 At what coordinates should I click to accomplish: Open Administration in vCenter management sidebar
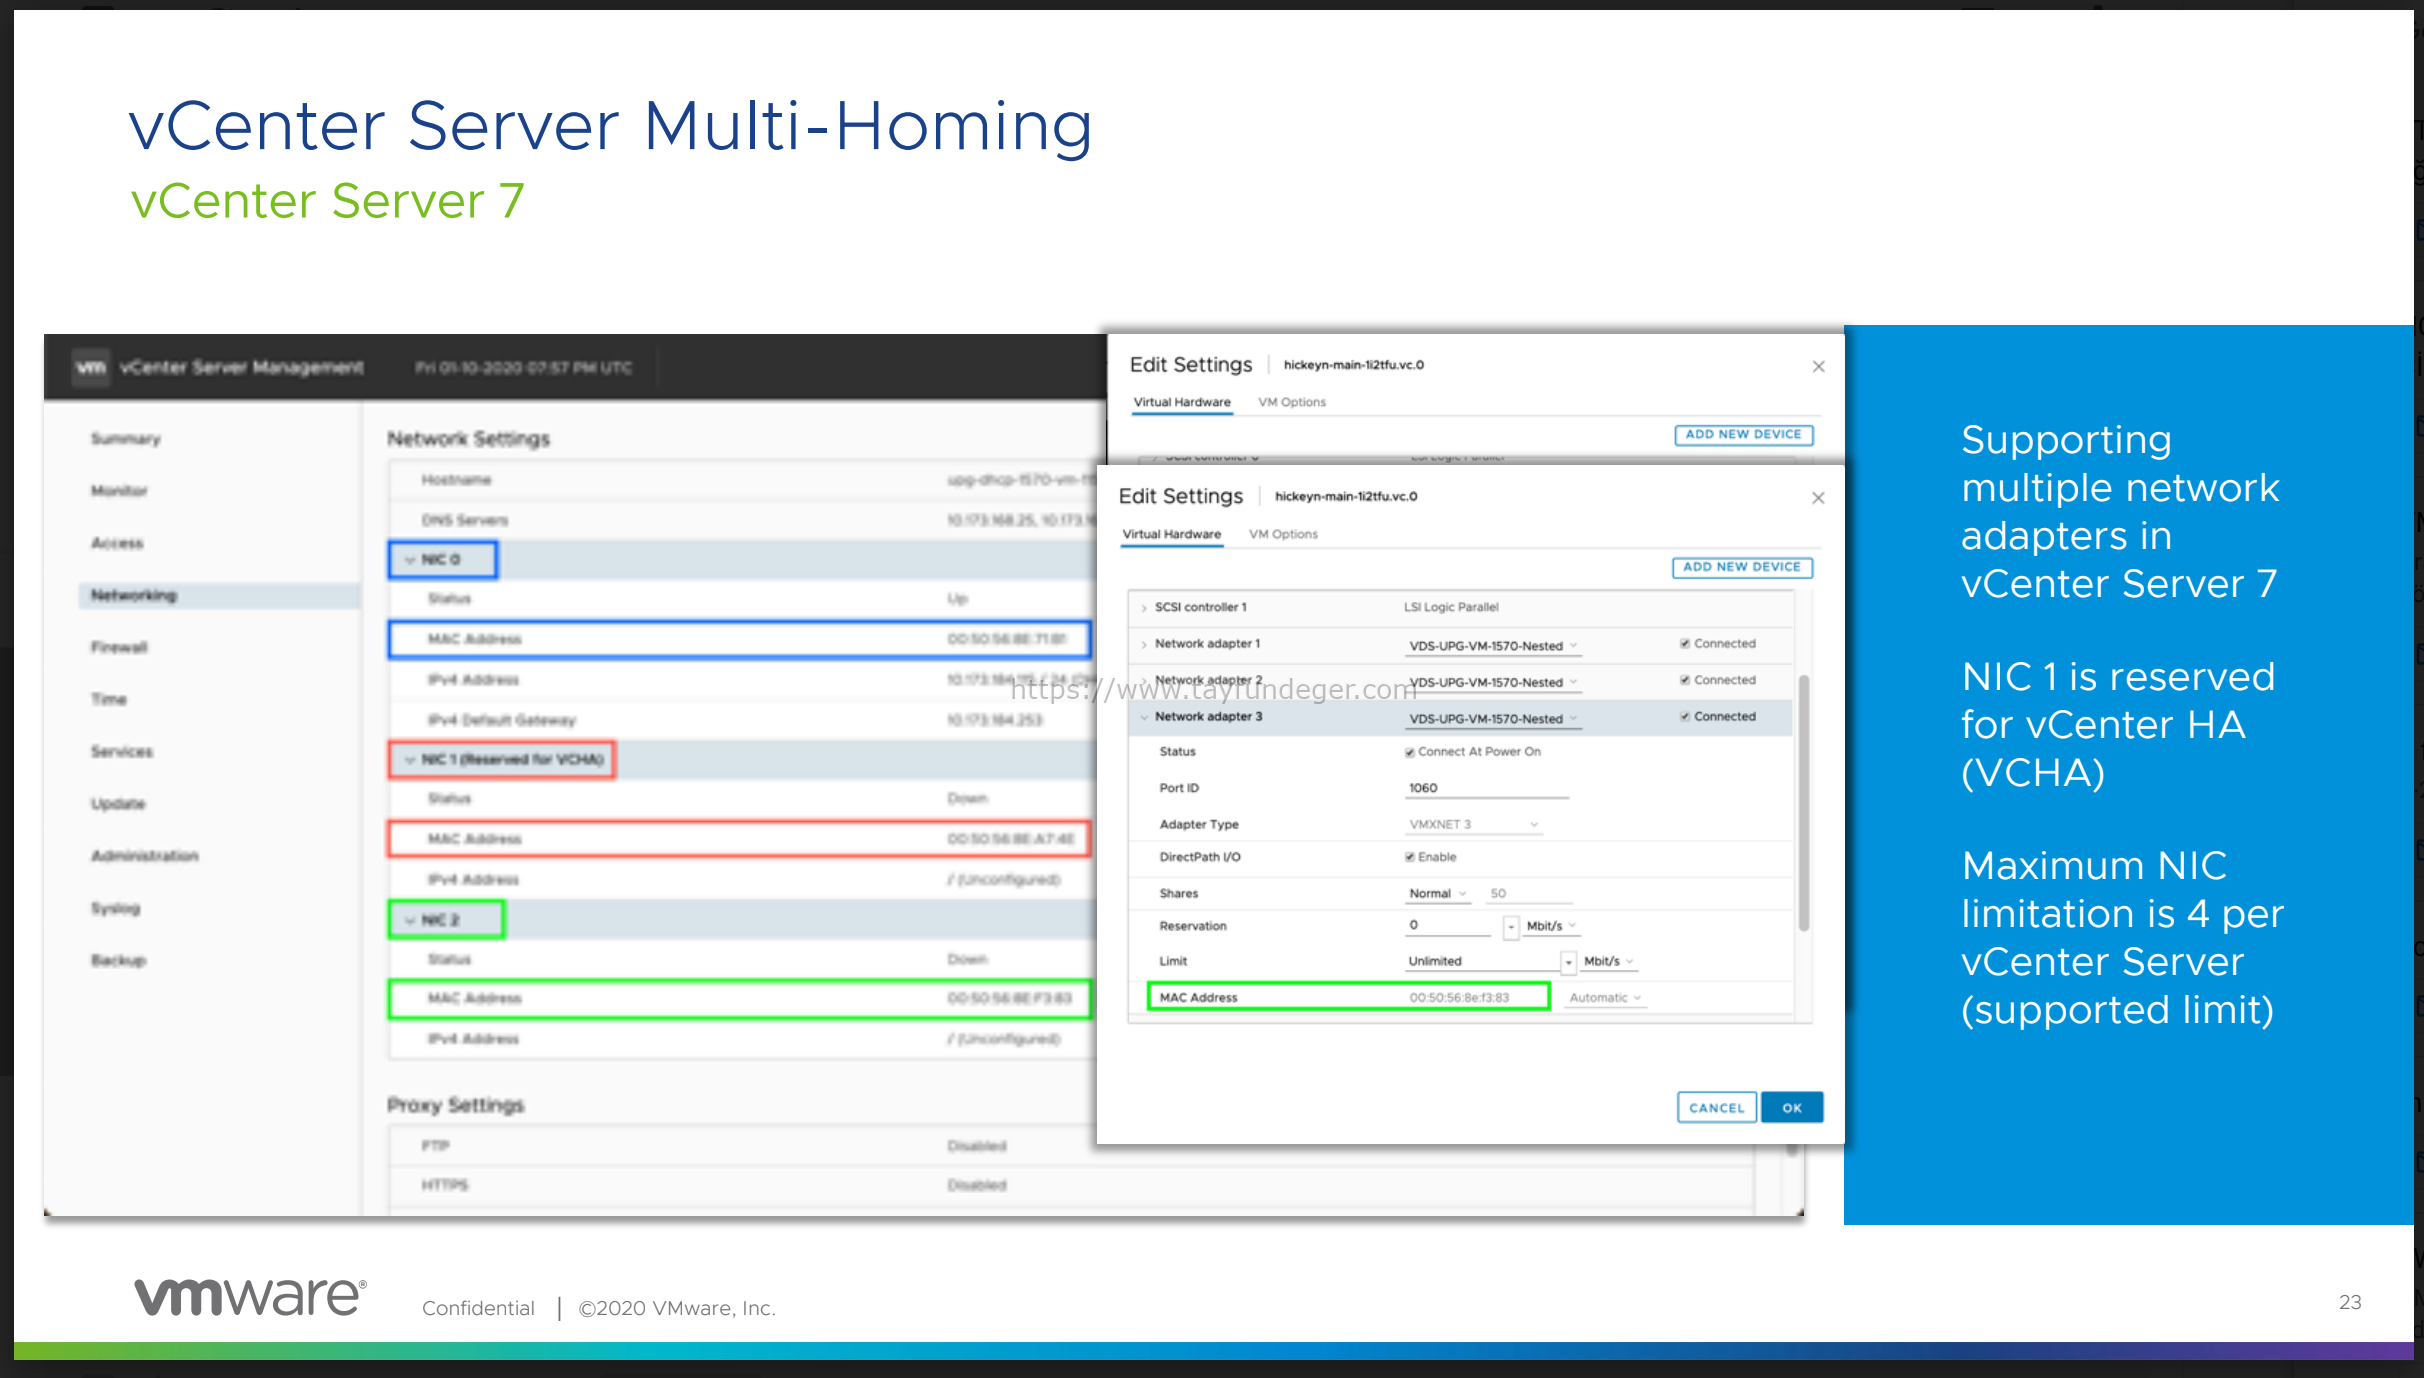pos(145,856)
